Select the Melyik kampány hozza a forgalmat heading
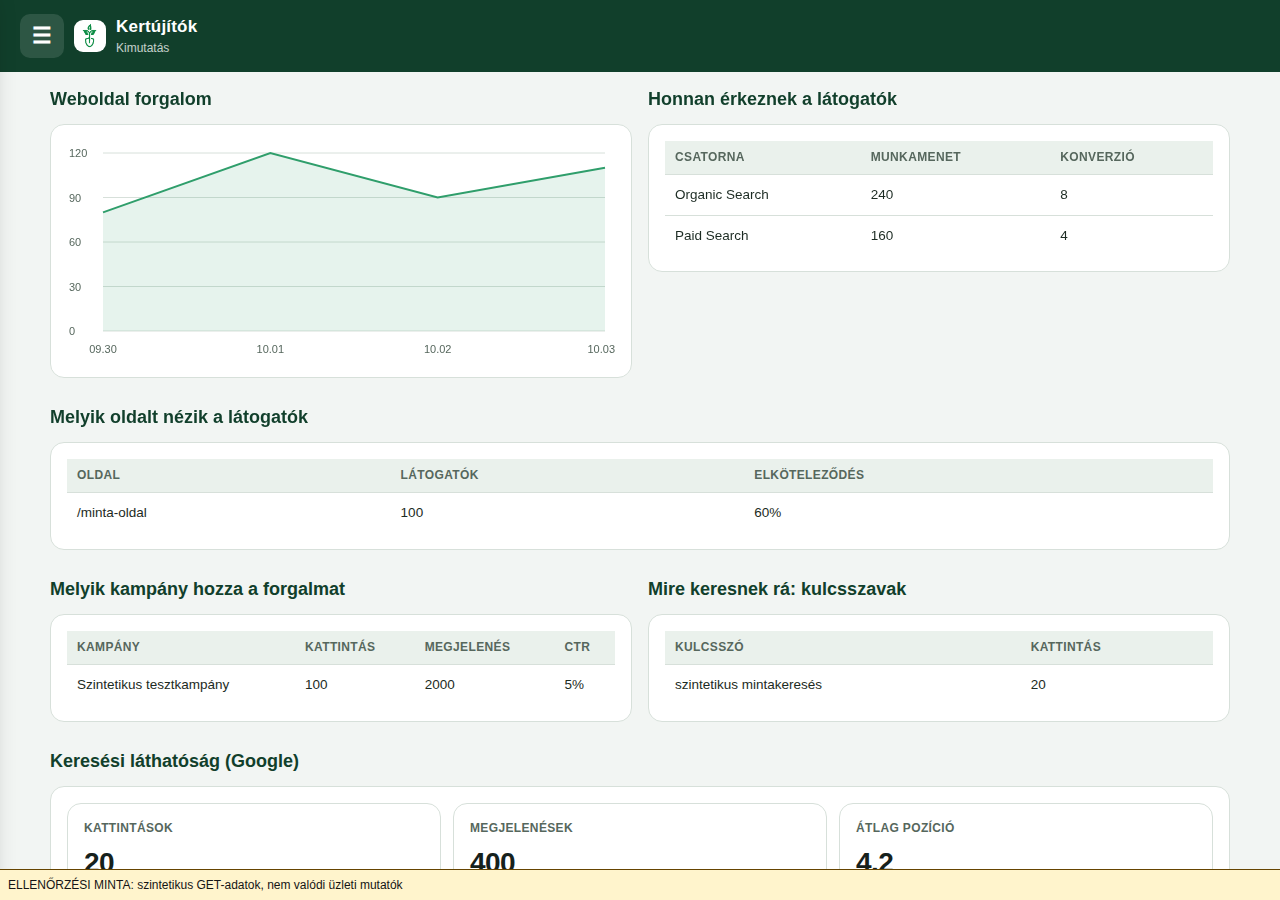The height and width of the screenshot is (900, 1280). 198,589
